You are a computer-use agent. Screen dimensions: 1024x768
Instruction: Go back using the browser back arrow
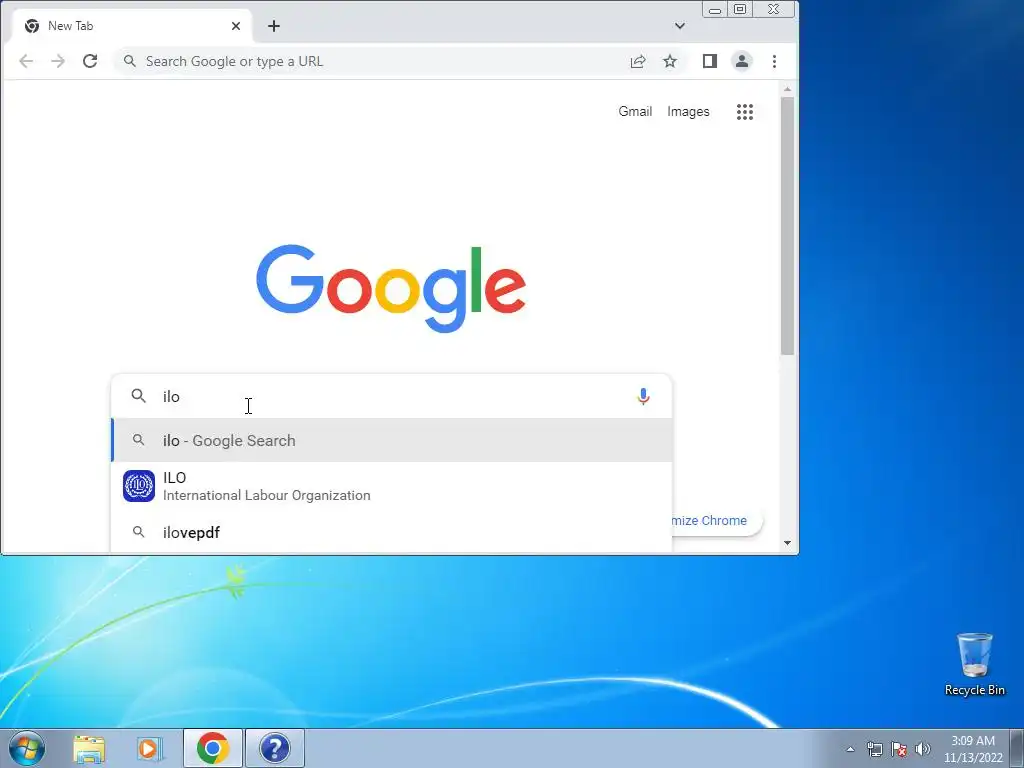pyautogui.click(x=26, y=61)
